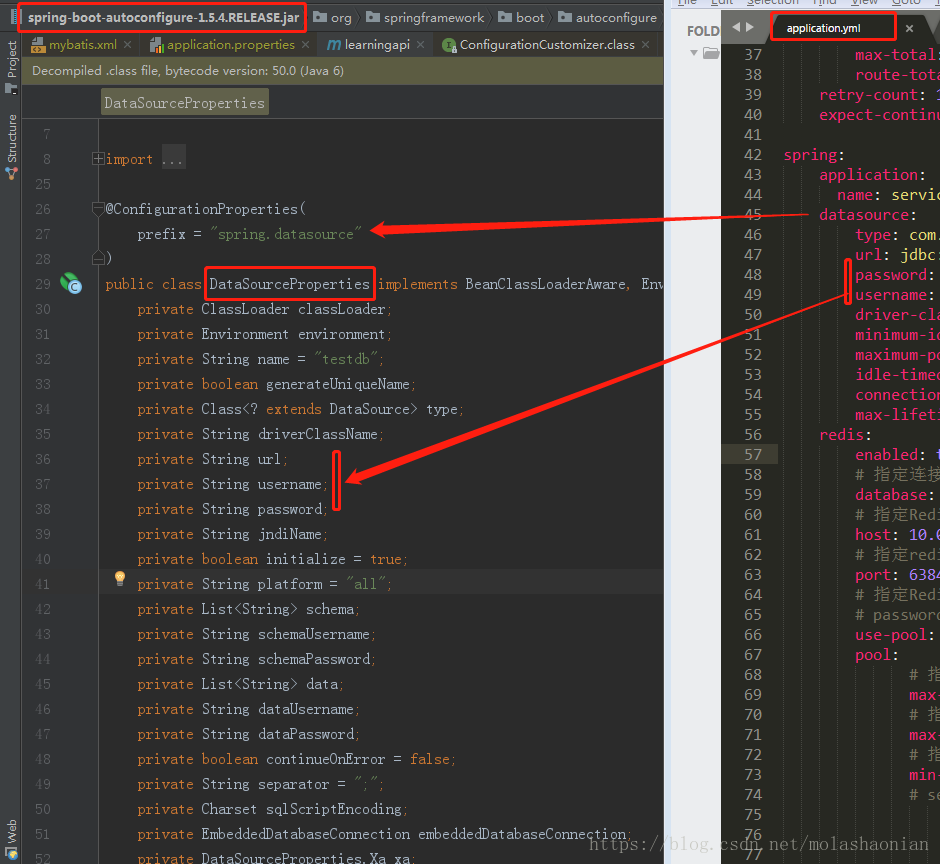Click the decompiled class file notification banner
940x864 pixels.
pos(342,71)
